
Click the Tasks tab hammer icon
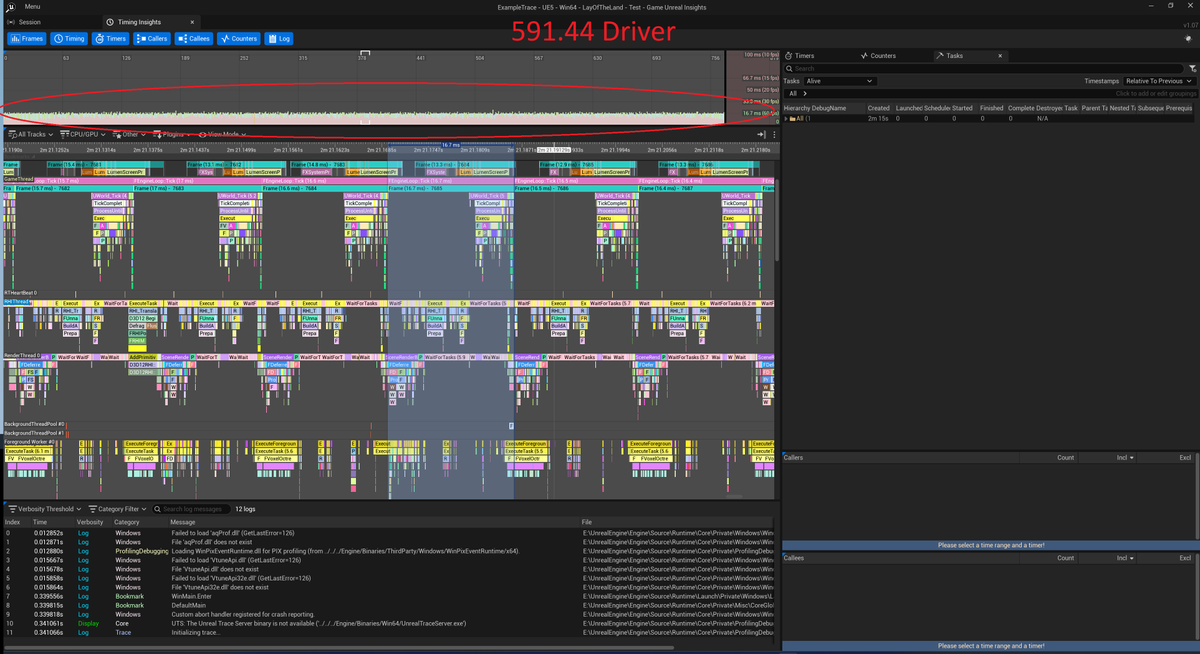tap(940, 56)
